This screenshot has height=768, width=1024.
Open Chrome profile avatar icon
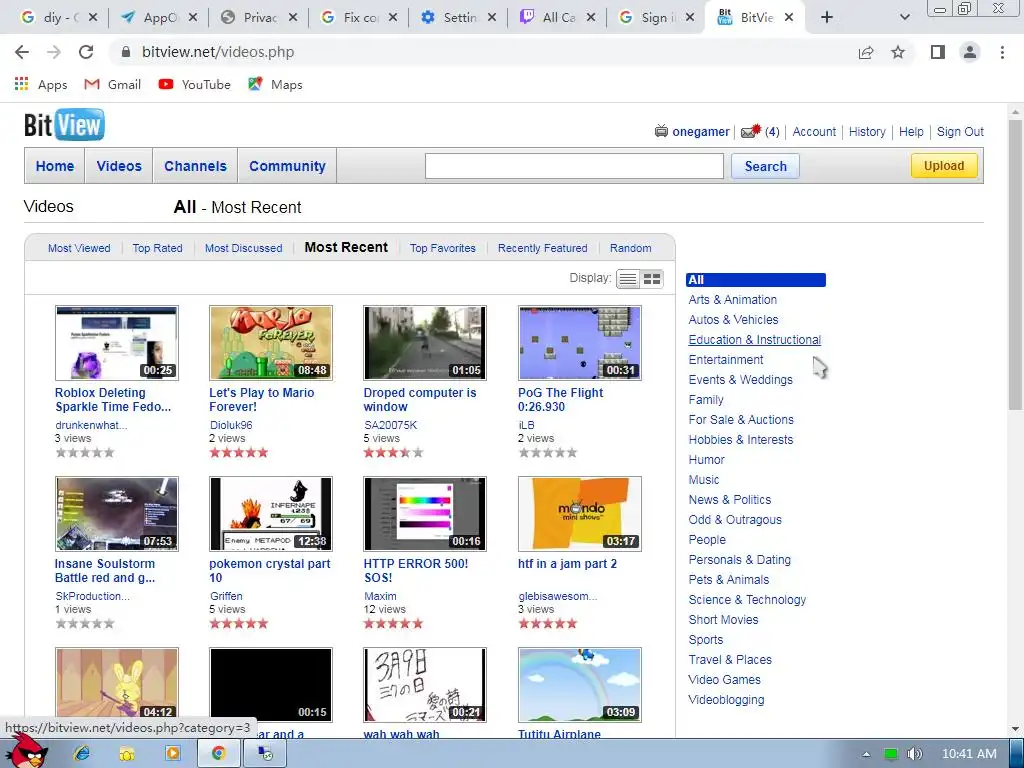pos(970,52)
